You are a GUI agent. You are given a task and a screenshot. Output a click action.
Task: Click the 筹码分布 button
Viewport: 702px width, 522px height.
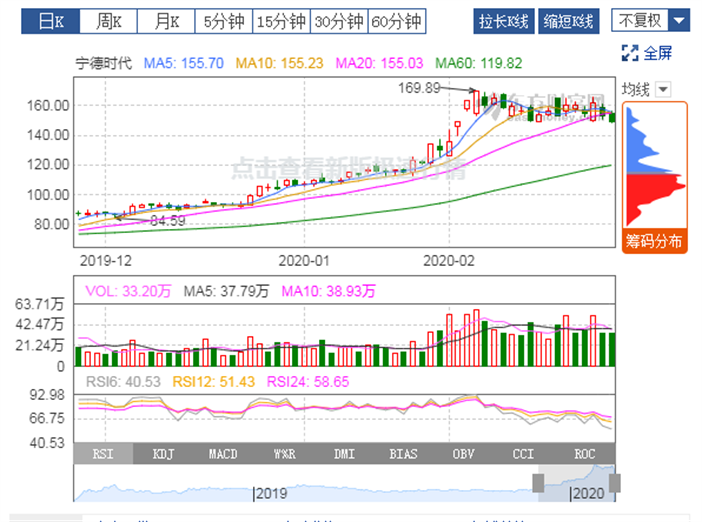click(654, 241)
